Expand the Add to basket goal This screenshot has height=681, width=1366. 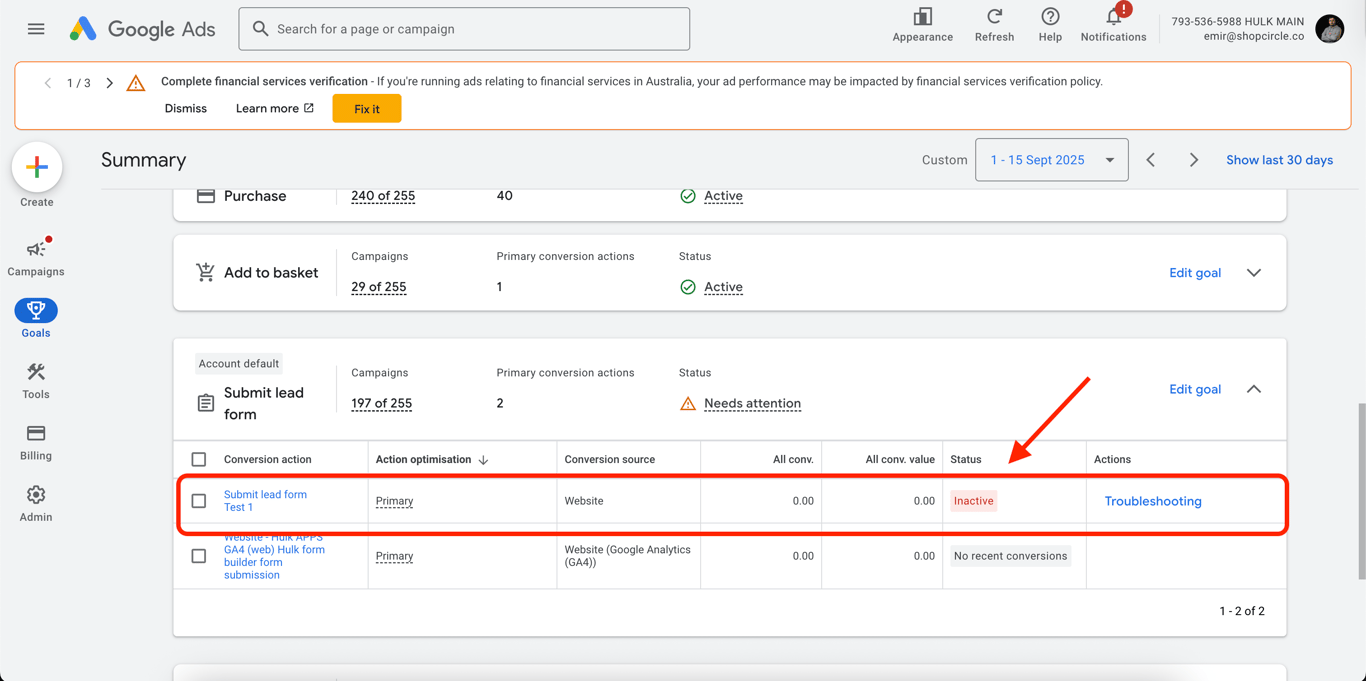pyautogui.click(x=1254, y=273)
